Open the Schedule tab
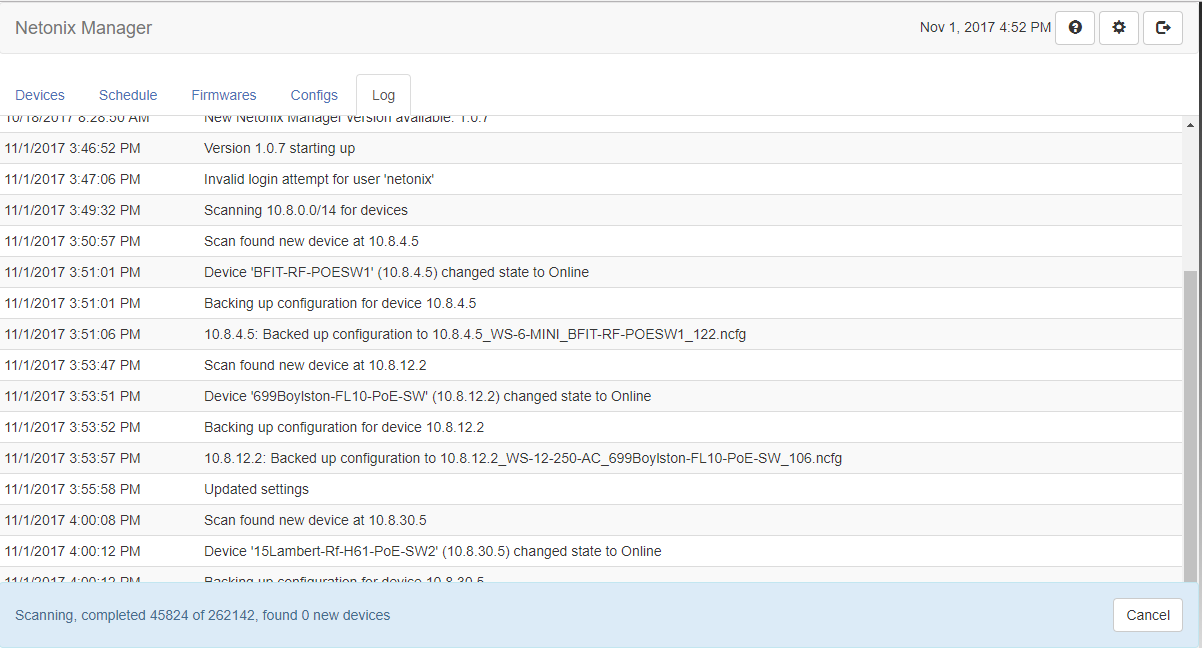Image resolution: width=1202 pixels, height=648 pixels. tap(128, 95)
